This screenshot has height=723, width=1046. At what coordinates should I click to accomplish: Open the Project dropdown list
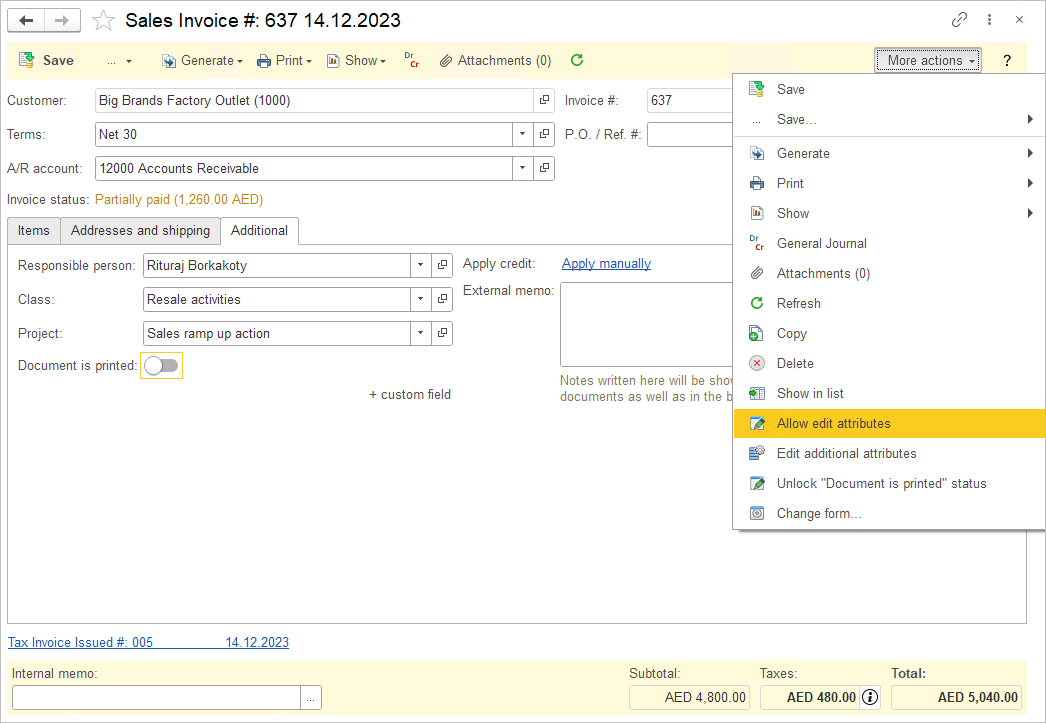pyautogui.click(x=421, y=333)
